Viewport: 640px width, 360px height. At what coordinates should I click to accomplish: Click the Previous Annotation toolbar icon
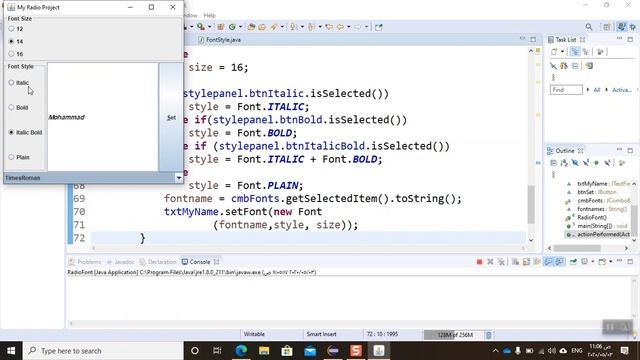(x=311, y=27)
